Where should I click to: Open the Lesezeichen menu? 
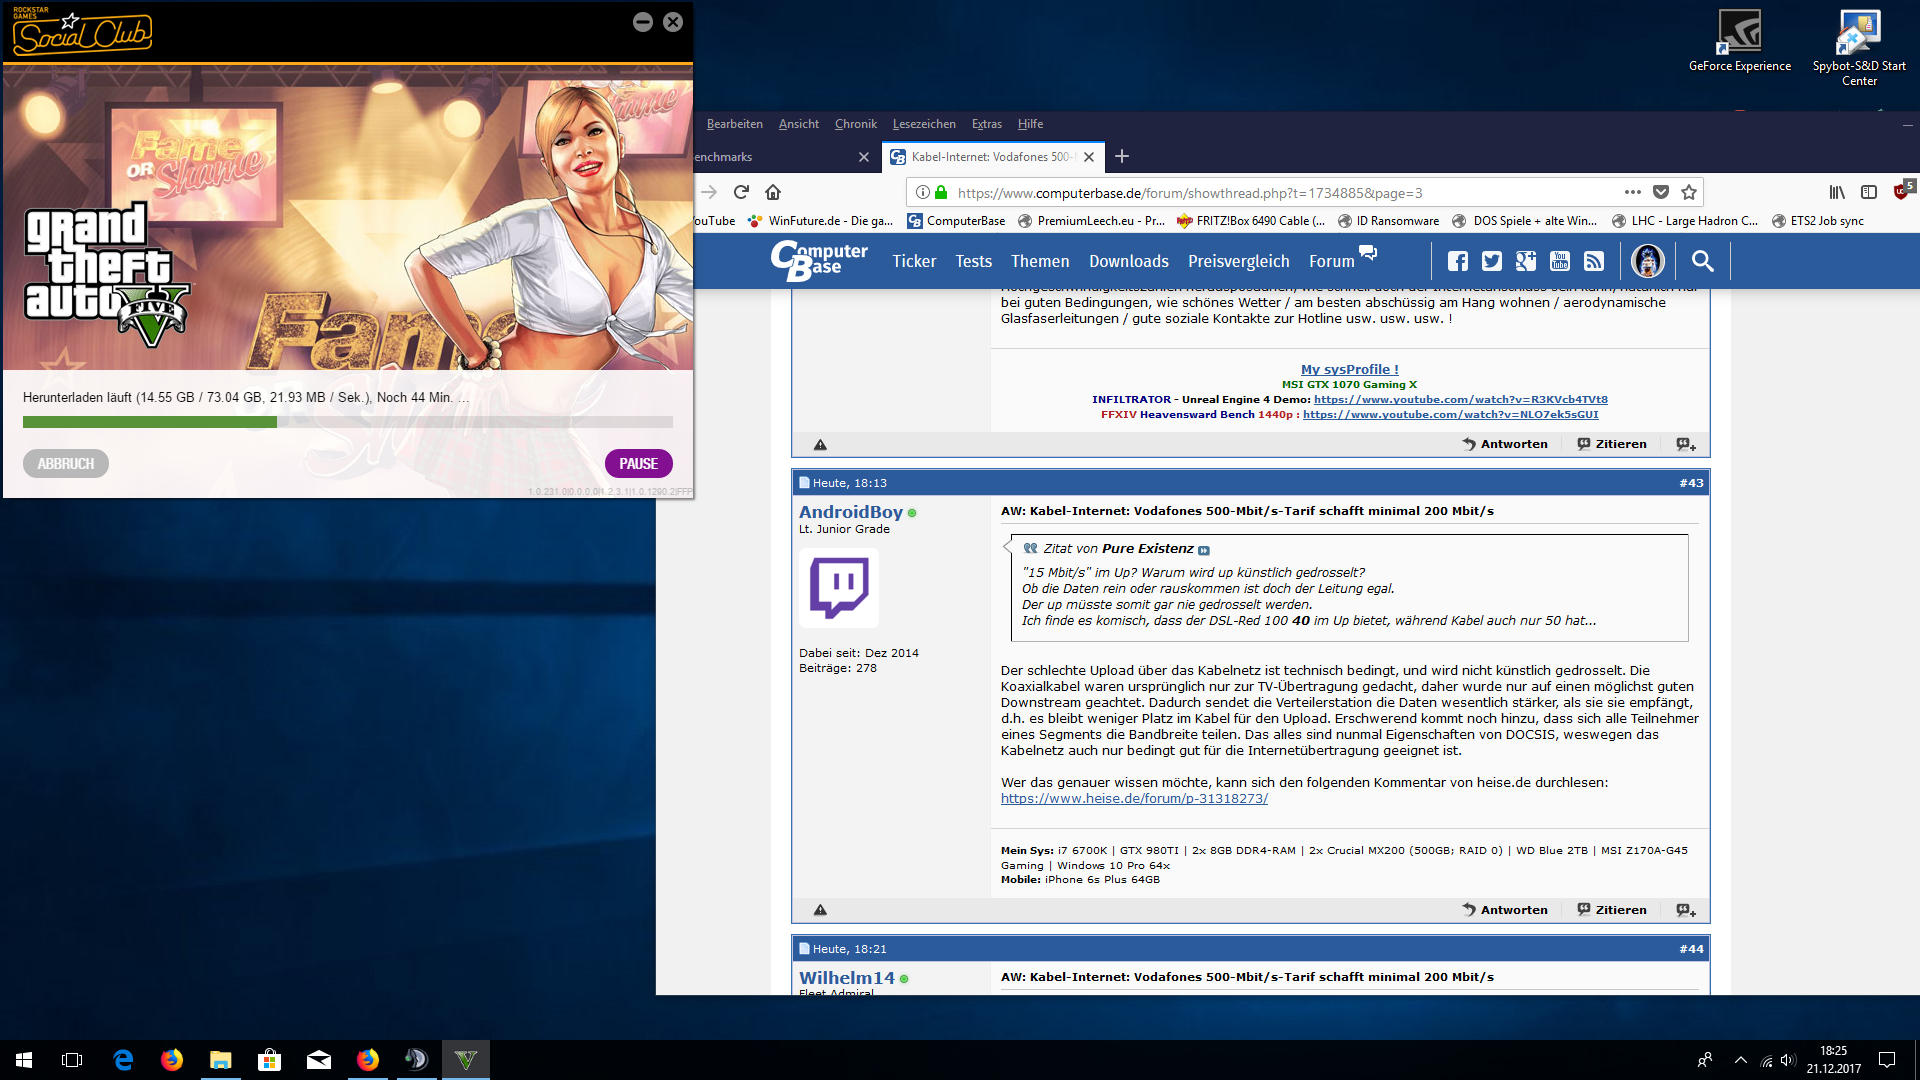(x=923, y=124)
